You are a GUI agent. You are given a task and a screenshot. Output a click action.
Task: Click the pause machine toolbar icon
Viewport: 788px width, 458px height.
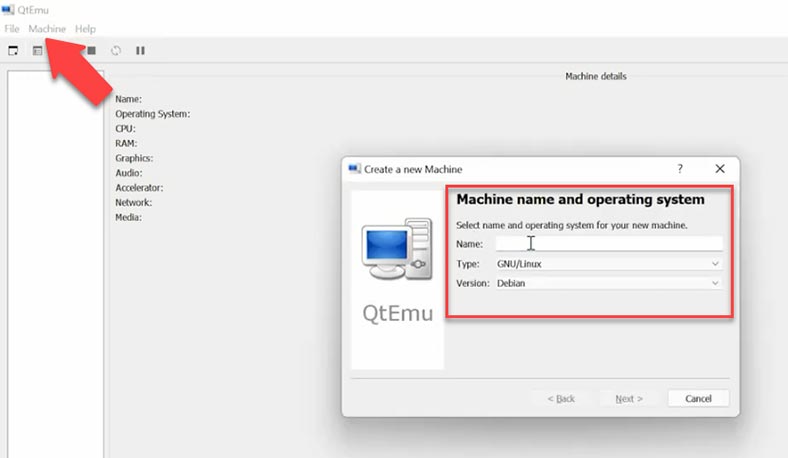coord(140,50)
